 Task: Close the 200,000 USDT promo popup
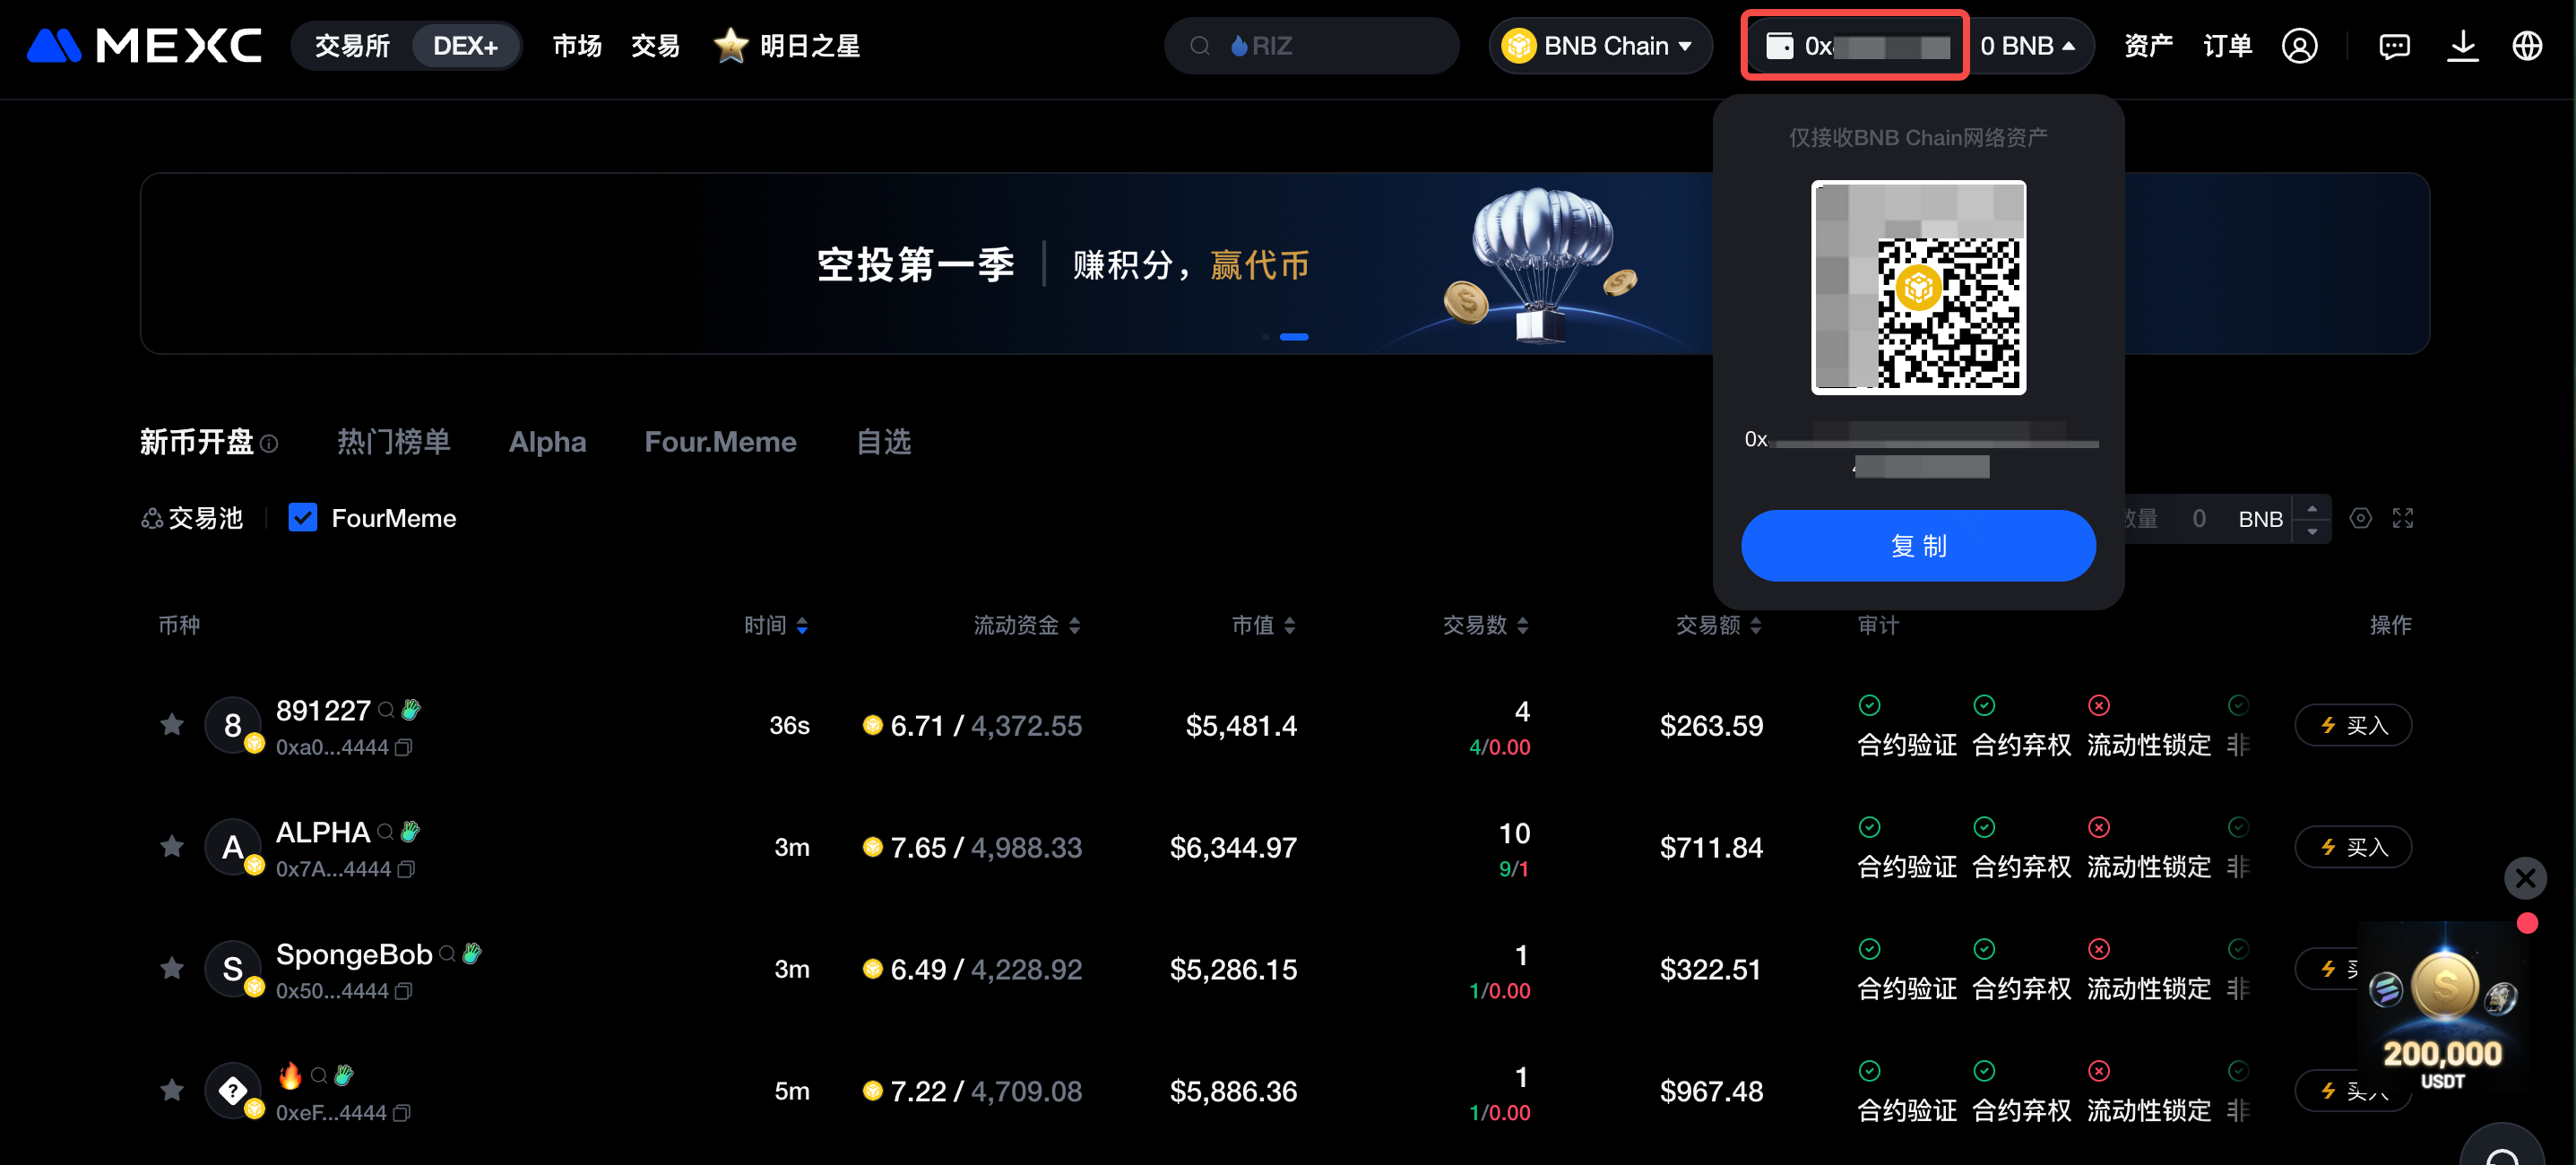coord(2525,878)
